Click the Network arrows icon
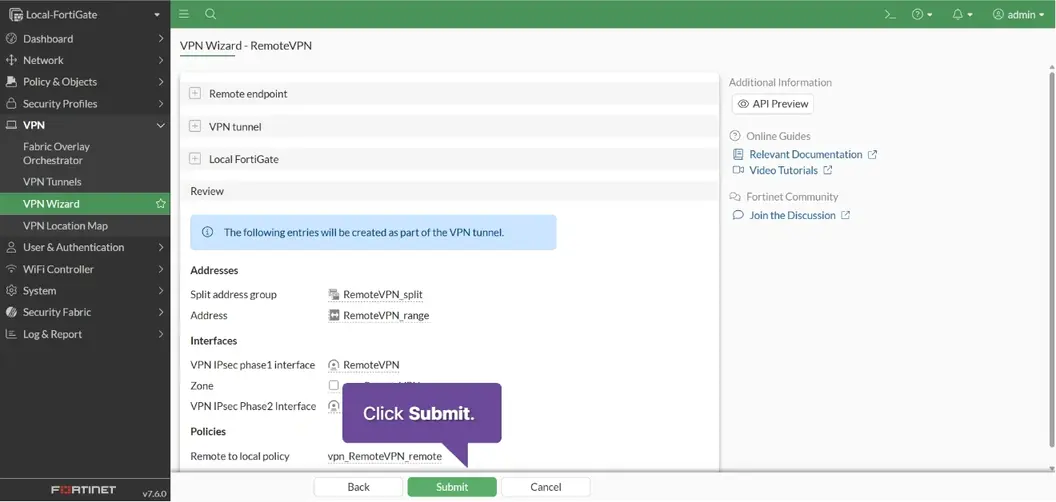Image resolution: width=1056 pixels, height=502 pixels. pyautogui.click(x=11, y=60)
